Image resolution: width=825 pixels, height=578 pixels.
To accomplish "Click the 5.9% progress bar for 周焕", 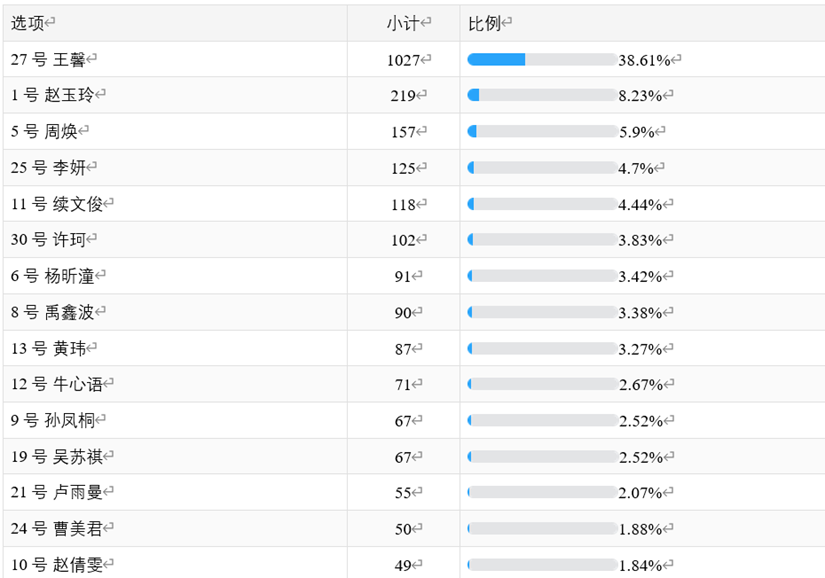I will 541,132.
